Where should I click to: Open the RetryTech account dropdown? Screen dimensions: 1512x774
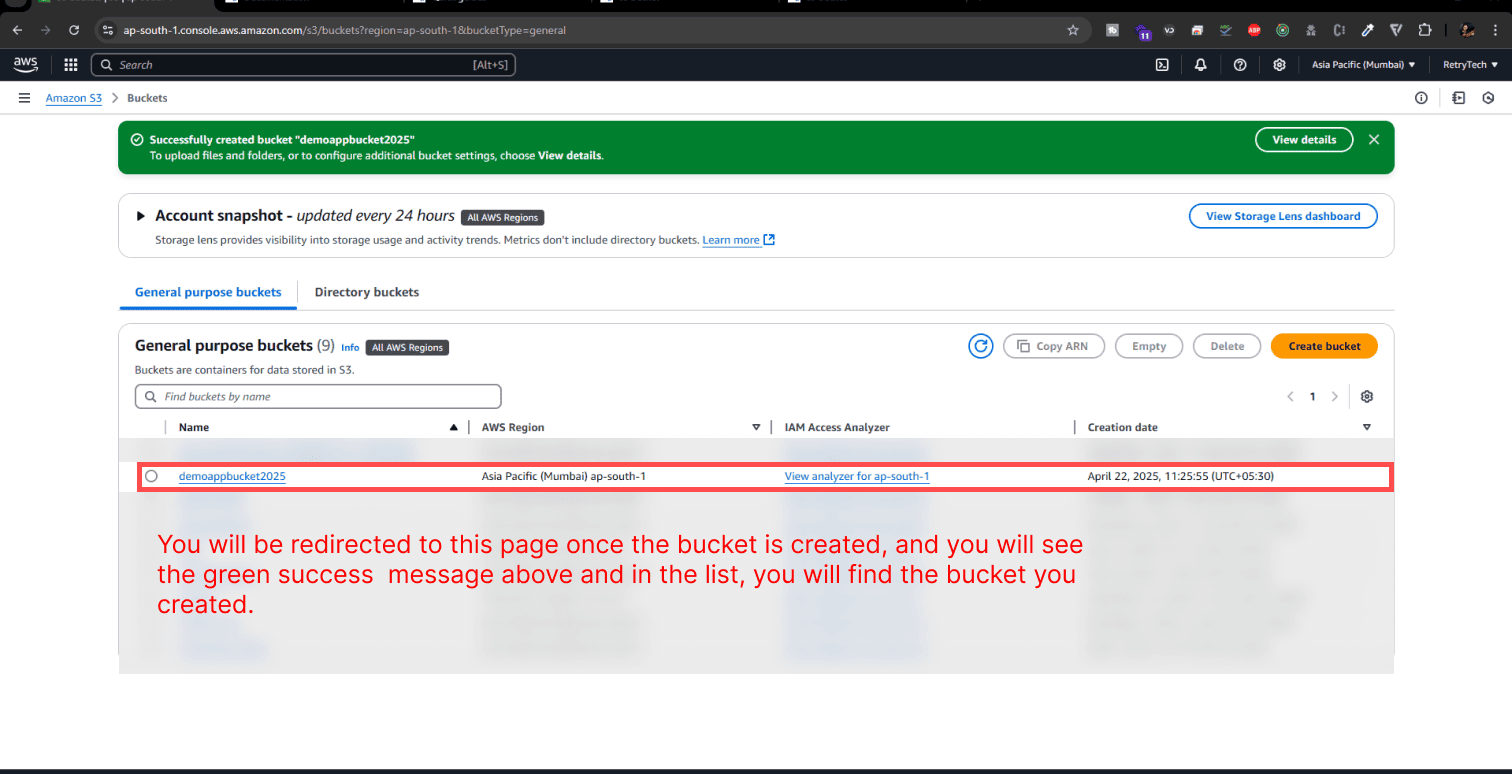click(x=1469, y=64)
